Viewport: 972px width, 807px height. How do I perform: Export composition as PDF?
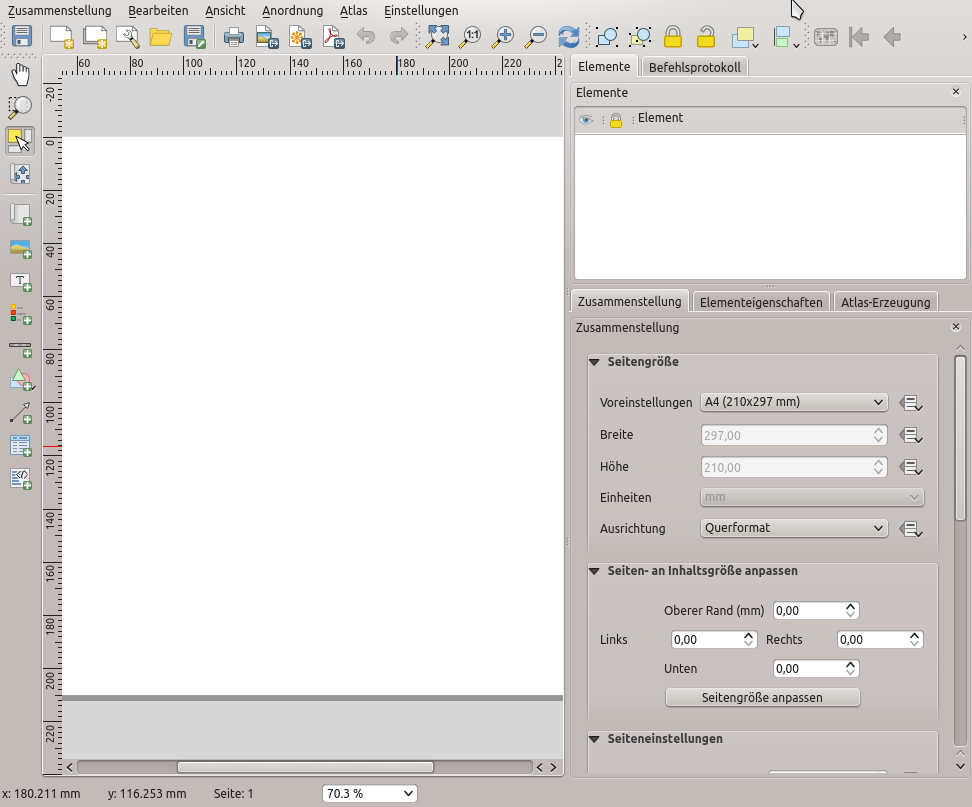(x=332, y=38)
